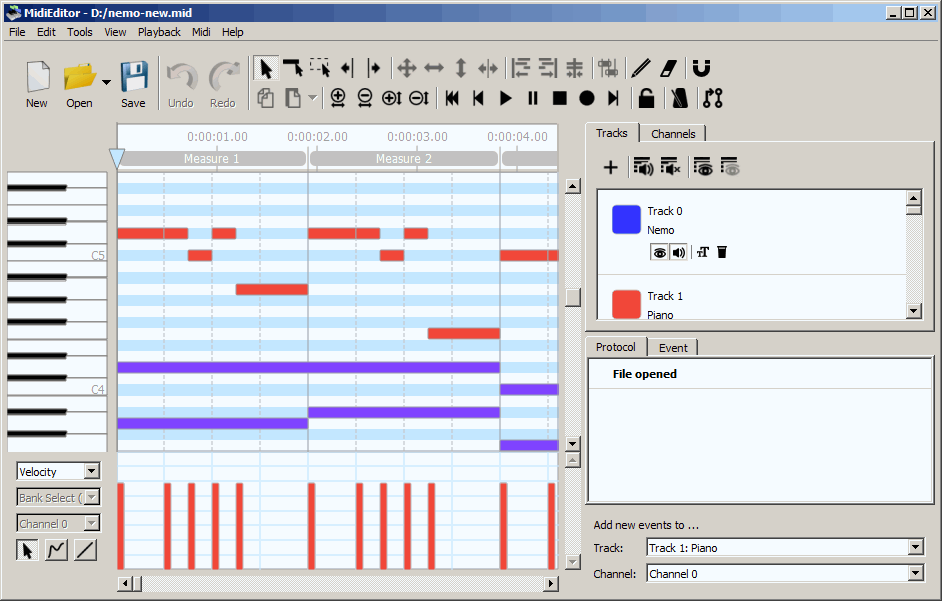Rename Track 0 with text icon
This screenshot has width=942, height=601.
point(703,252)
